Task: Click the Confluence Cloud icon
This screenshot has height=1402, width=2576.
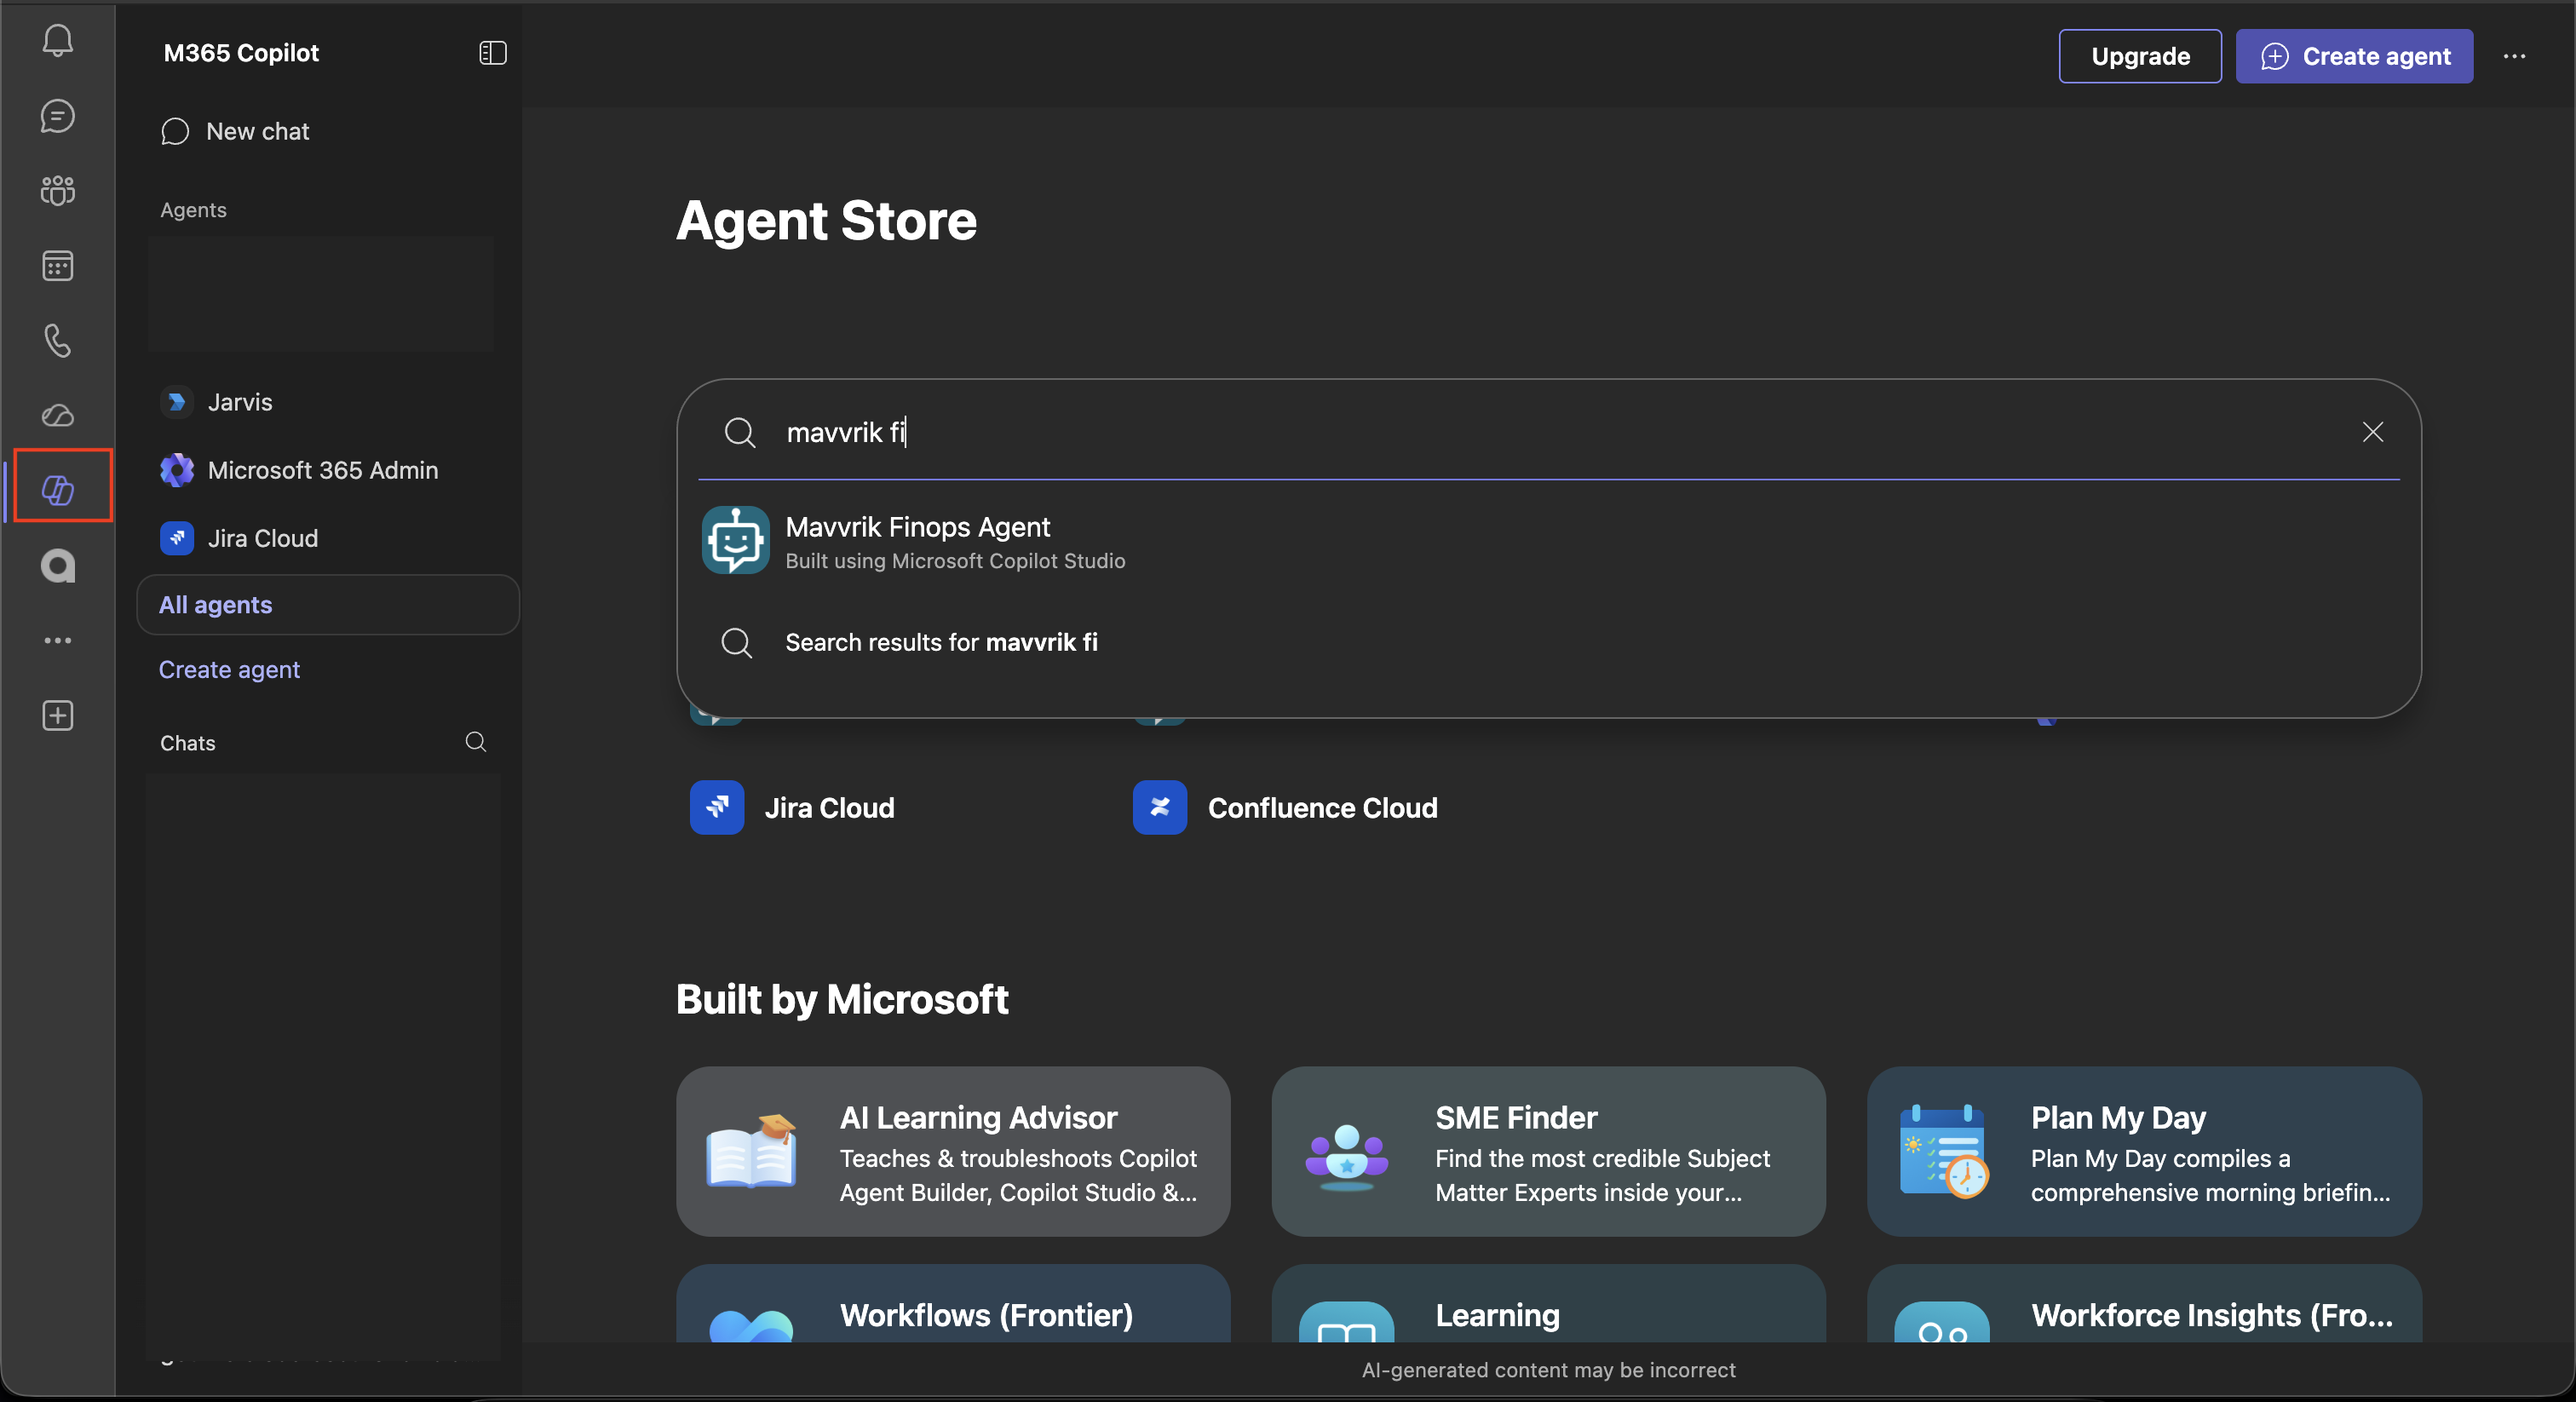Action: (1160, 807)
